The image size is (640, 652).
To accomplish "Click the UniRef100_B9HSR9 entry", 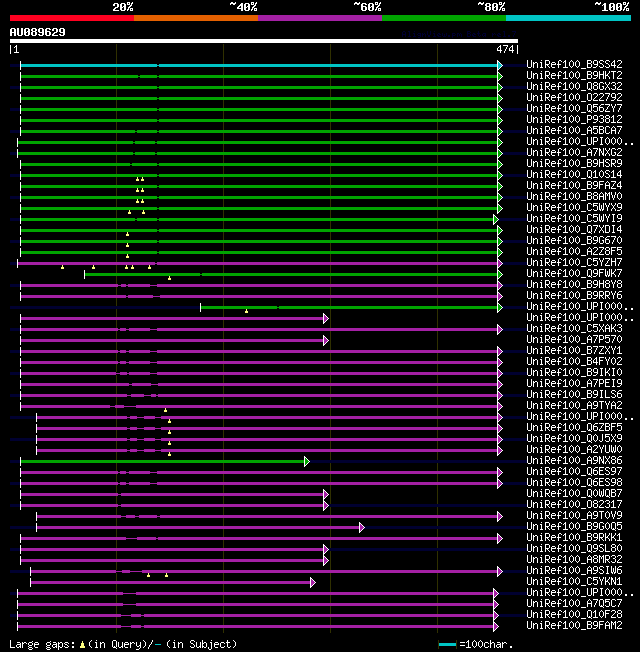I will pos(574,163).
